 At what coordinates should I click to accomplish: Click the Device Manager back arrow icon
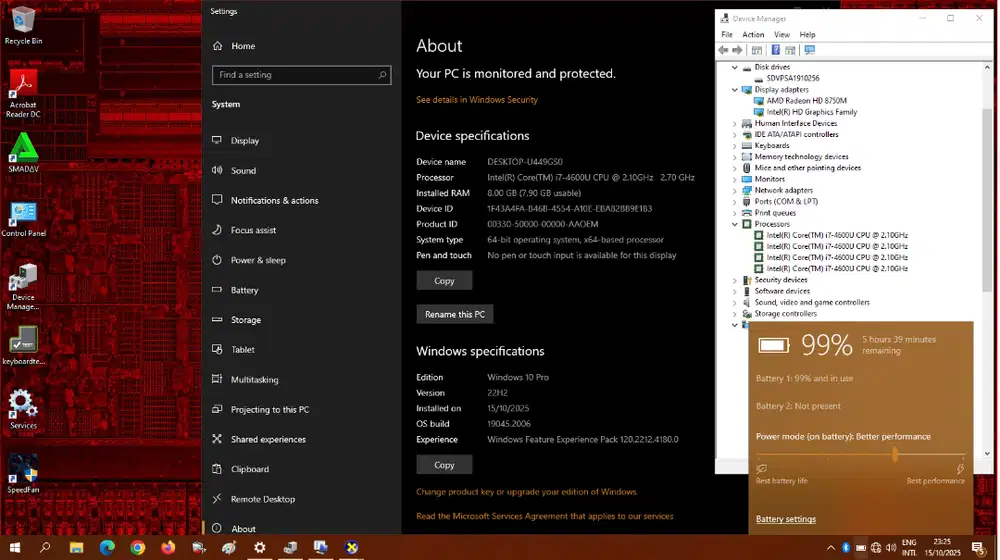click(x=723, y=50)
